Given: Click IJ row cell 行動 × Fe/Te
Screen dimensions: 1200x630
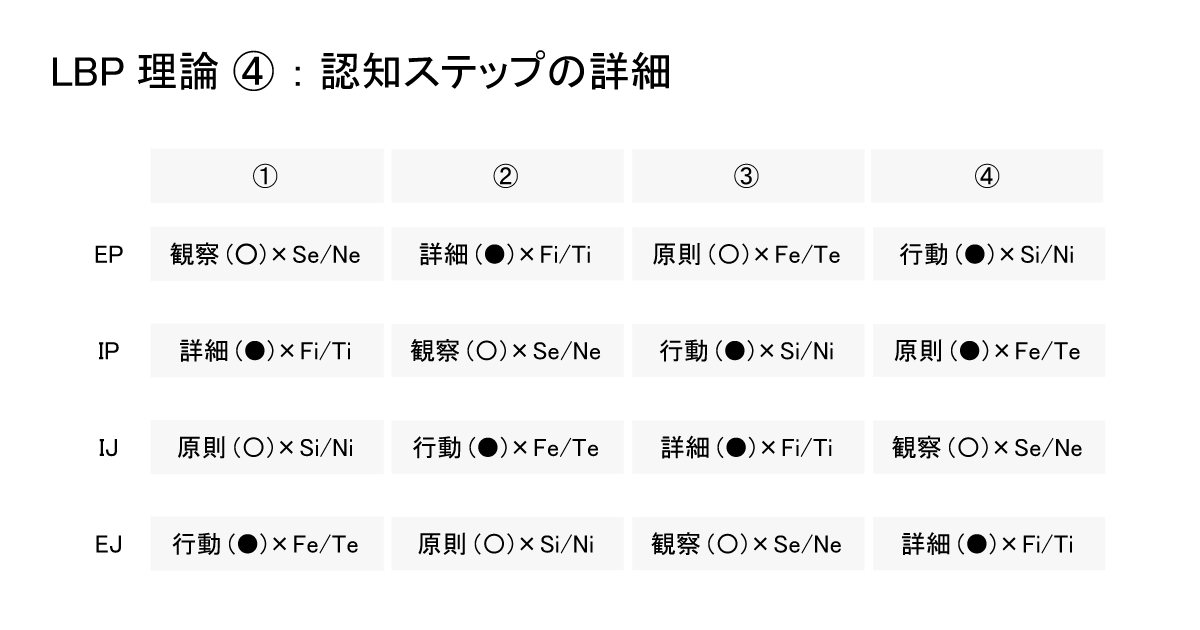Looking at the screenshot, I should pyautogui.click(x=507, y=448).
